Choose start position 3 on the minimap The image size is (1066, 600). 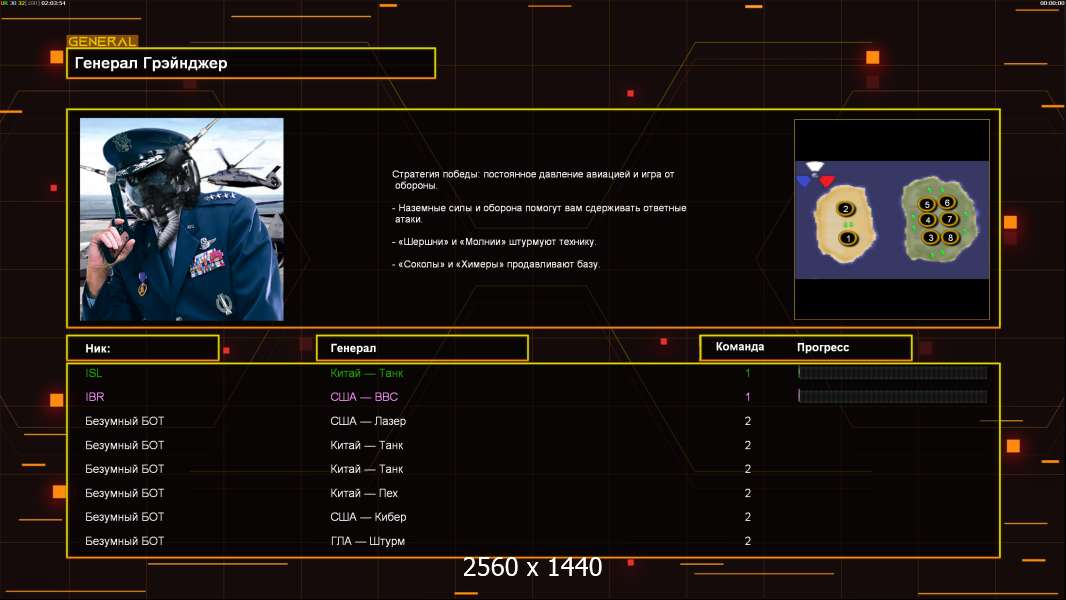pyautogui.click(x=930, y=237)
